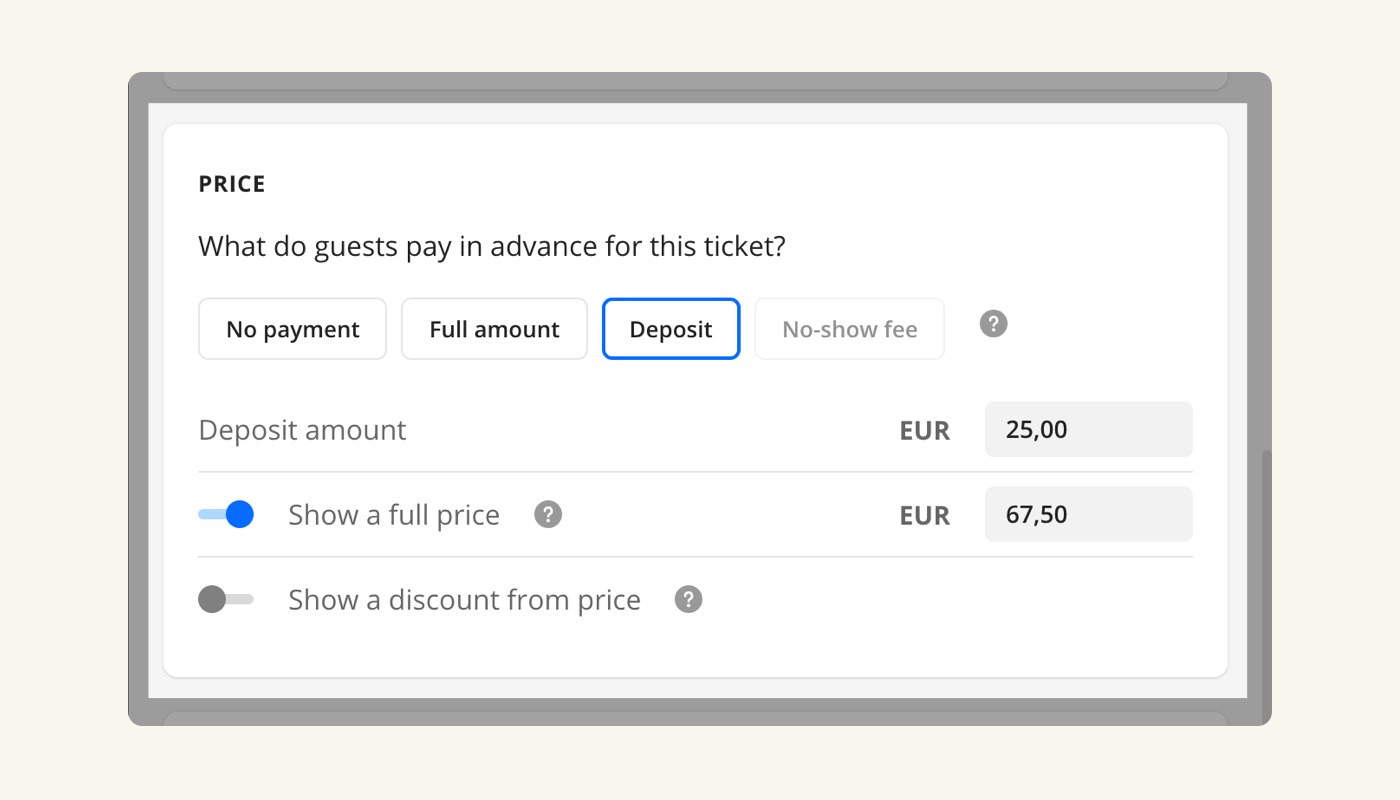Click the Show a full price label text
This screenshot has height=800, width=1400.
394,515
